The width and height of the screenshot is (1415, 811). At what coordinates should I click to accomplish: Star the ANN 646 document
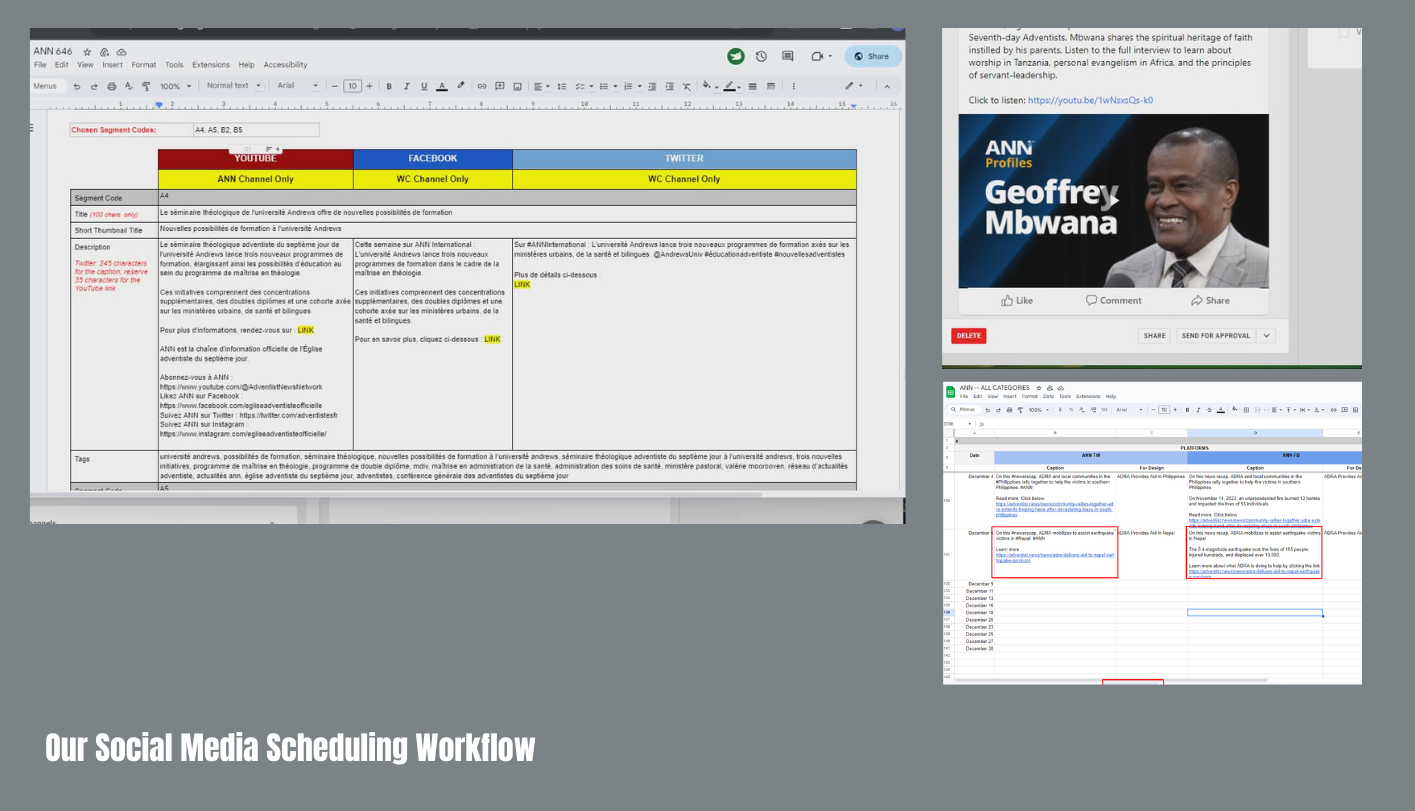[88, 51]
